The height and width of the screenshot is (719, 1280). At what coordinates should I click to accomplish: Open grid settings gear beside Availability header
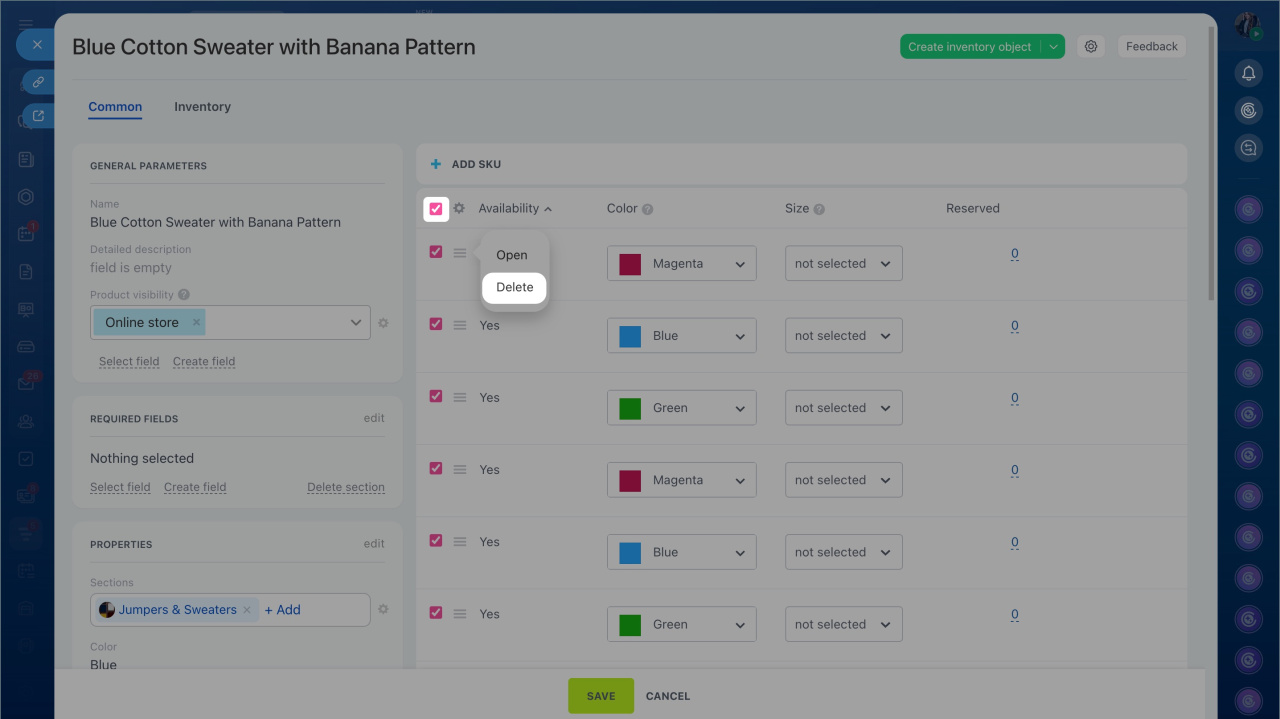point(459,209)
